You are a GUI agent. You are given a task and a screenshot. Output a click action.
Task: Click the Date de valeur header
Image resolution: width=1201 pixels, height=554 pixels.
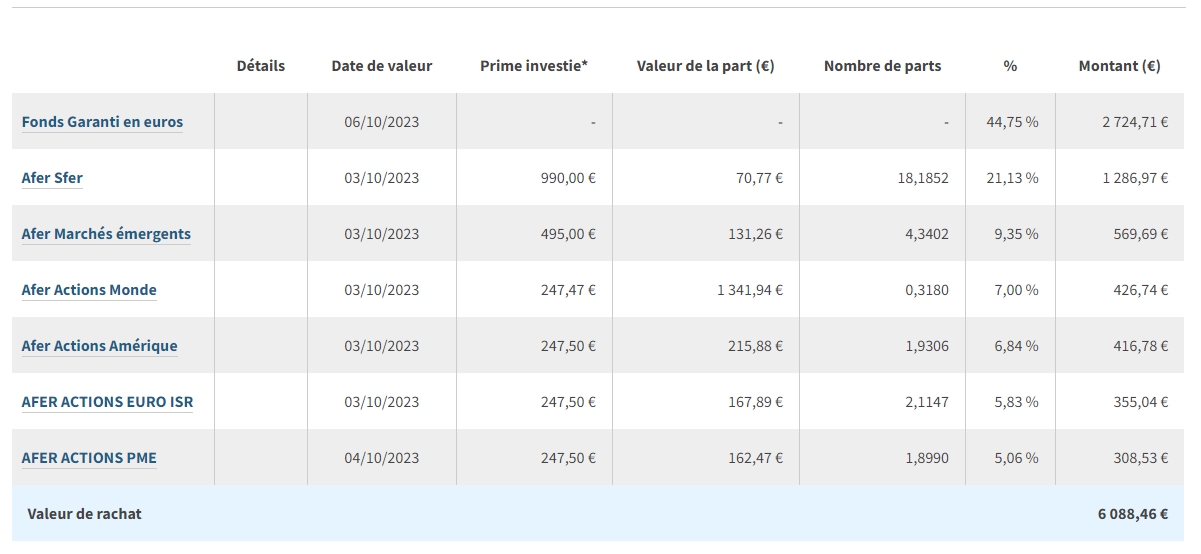tap(382, 66)
